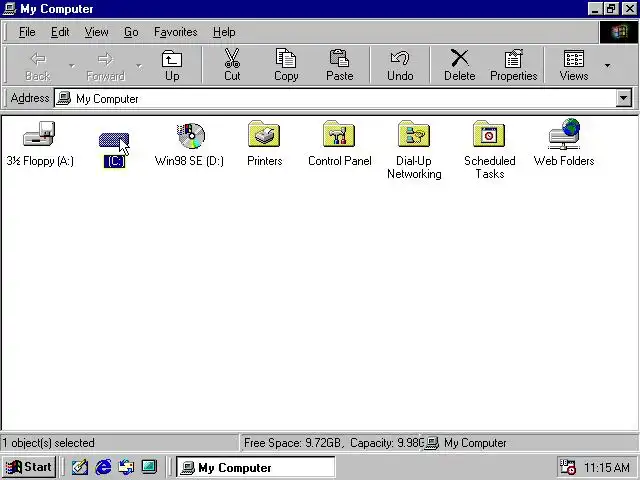Click the Forward toolbar button
The height and width of the screenshot is (480, 640).
[x=105, y=65]
